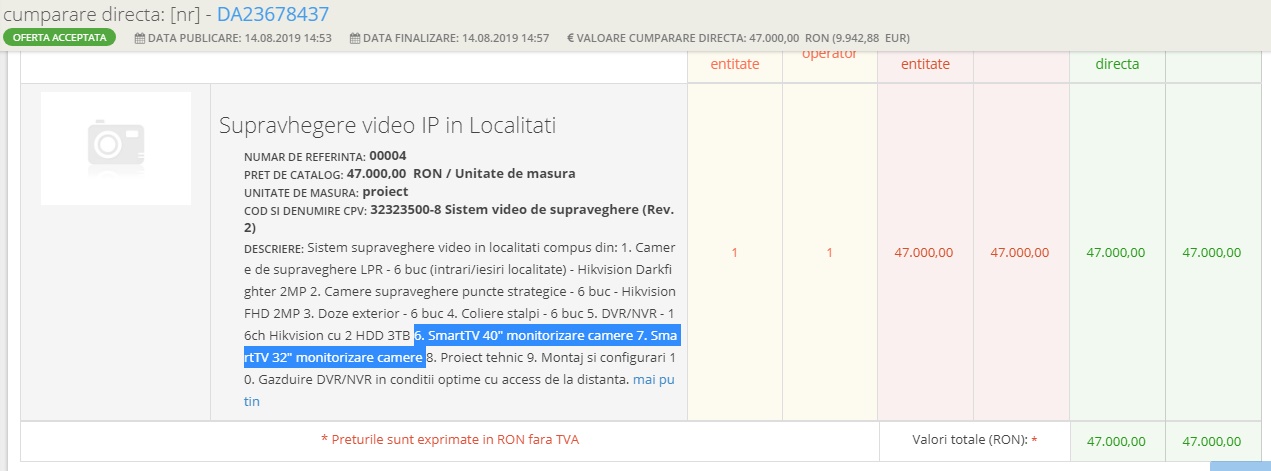
Task: Click euro icon beside VALOARE CUMPARARE DIRECTA
Action: pos(570,38)
